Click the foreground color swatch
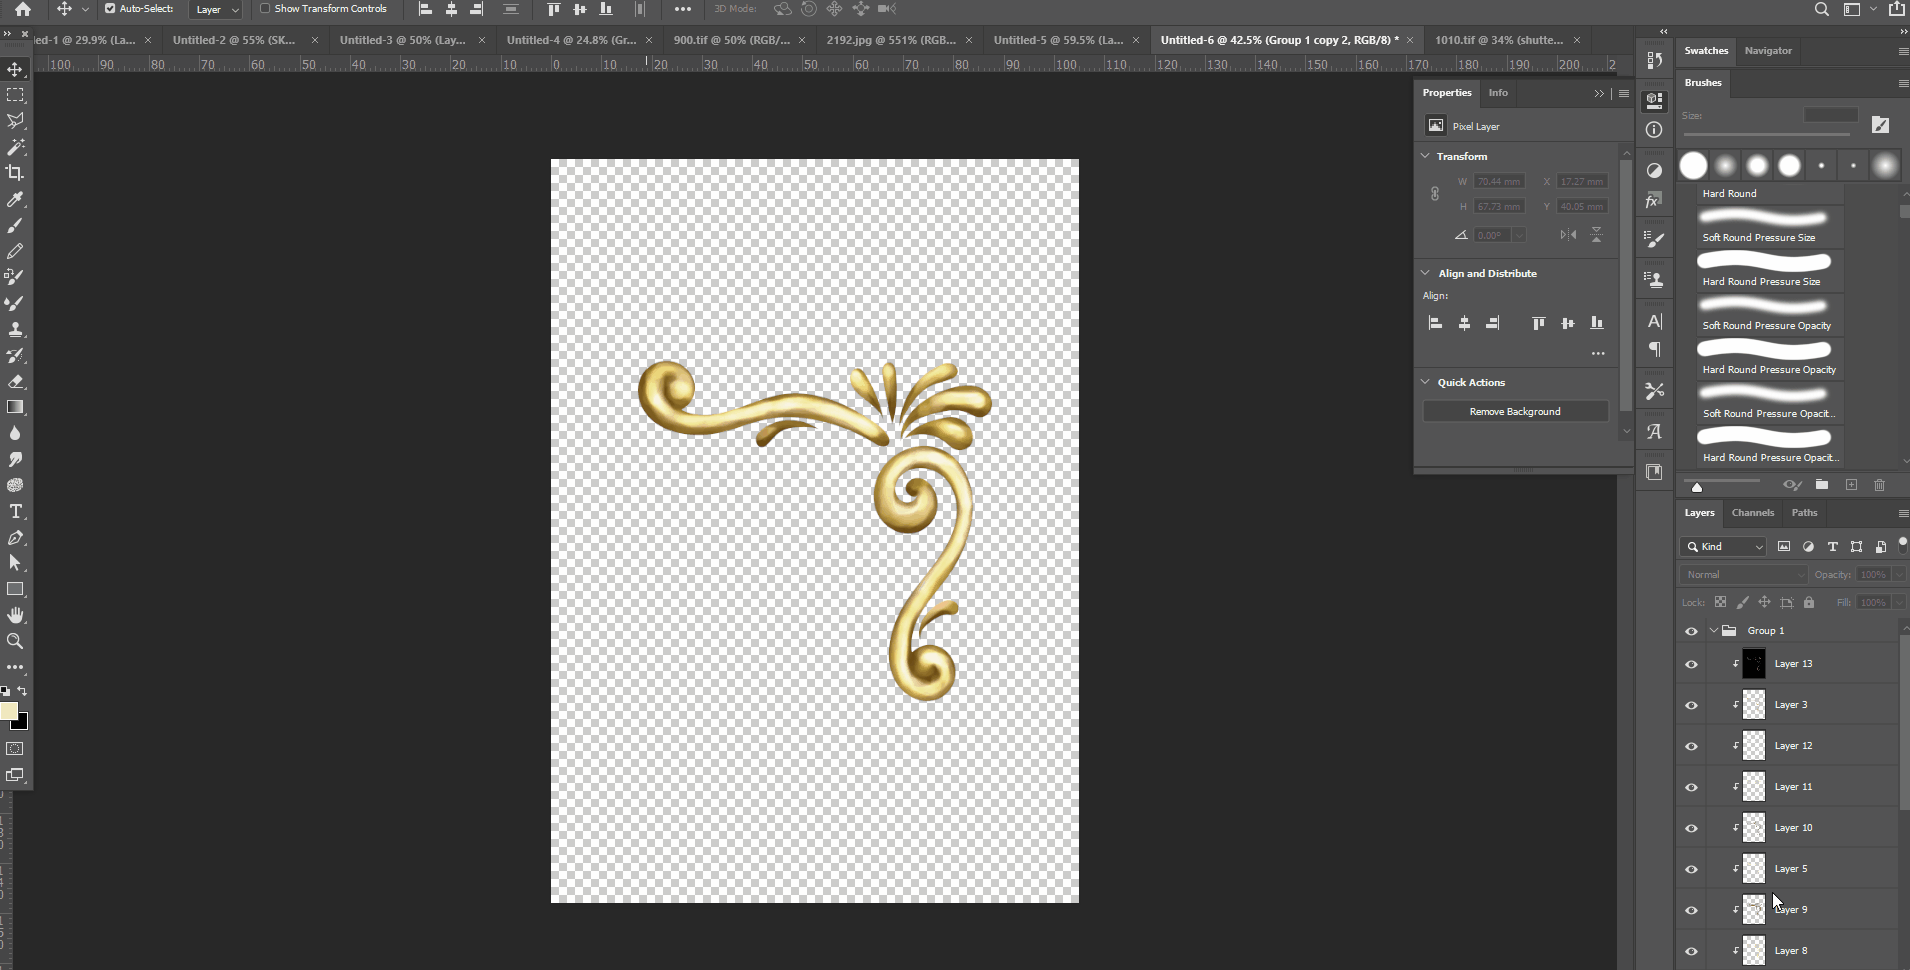This screenshot has height=970, width=1910. (x=9, y=711)
